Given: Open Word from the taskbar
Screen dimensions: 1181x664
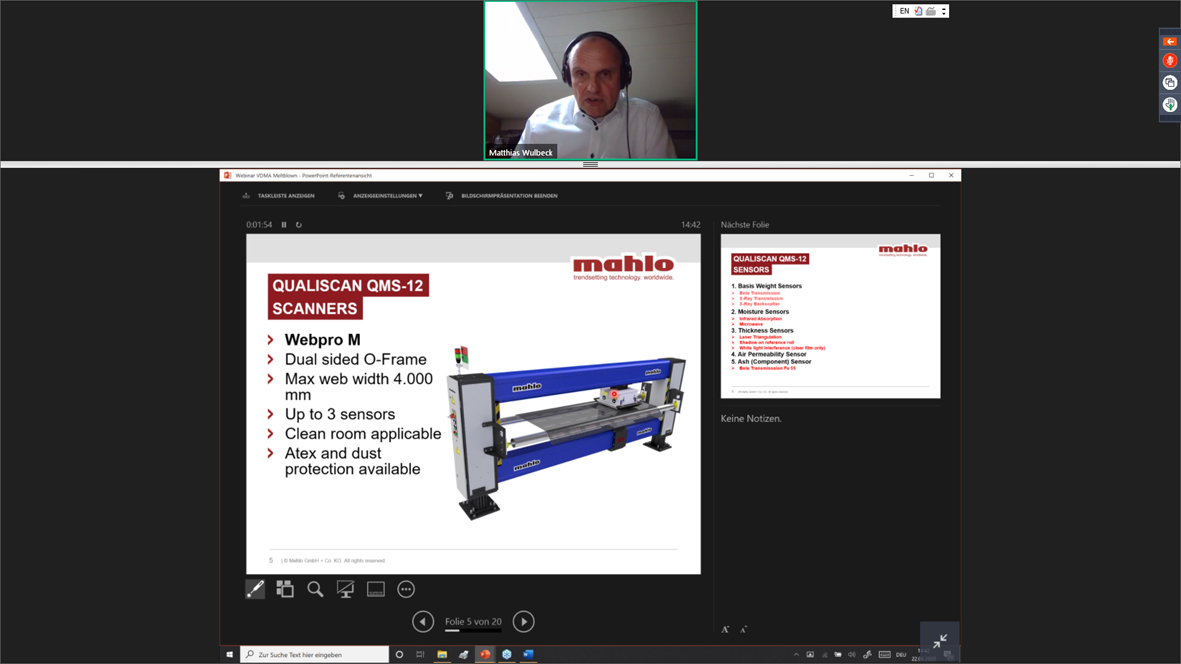Looking at the screenshot, I should click(x=528, y=655).
